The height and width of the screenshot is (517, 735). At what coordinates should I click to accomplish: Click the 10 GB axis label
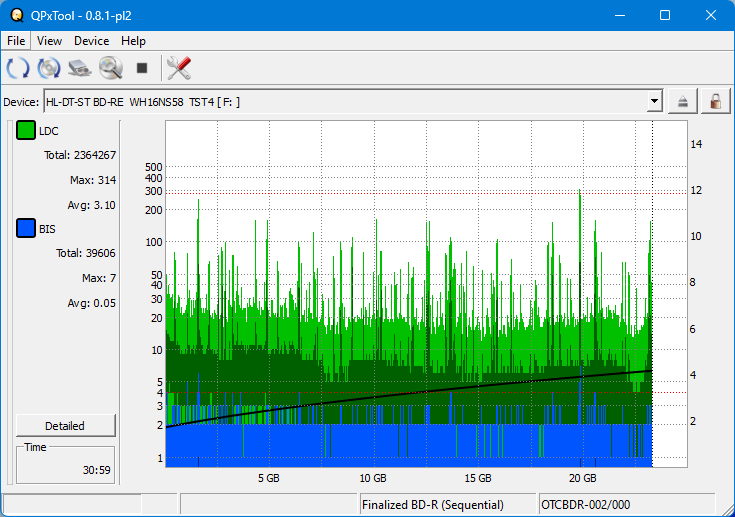coord(373,478)
